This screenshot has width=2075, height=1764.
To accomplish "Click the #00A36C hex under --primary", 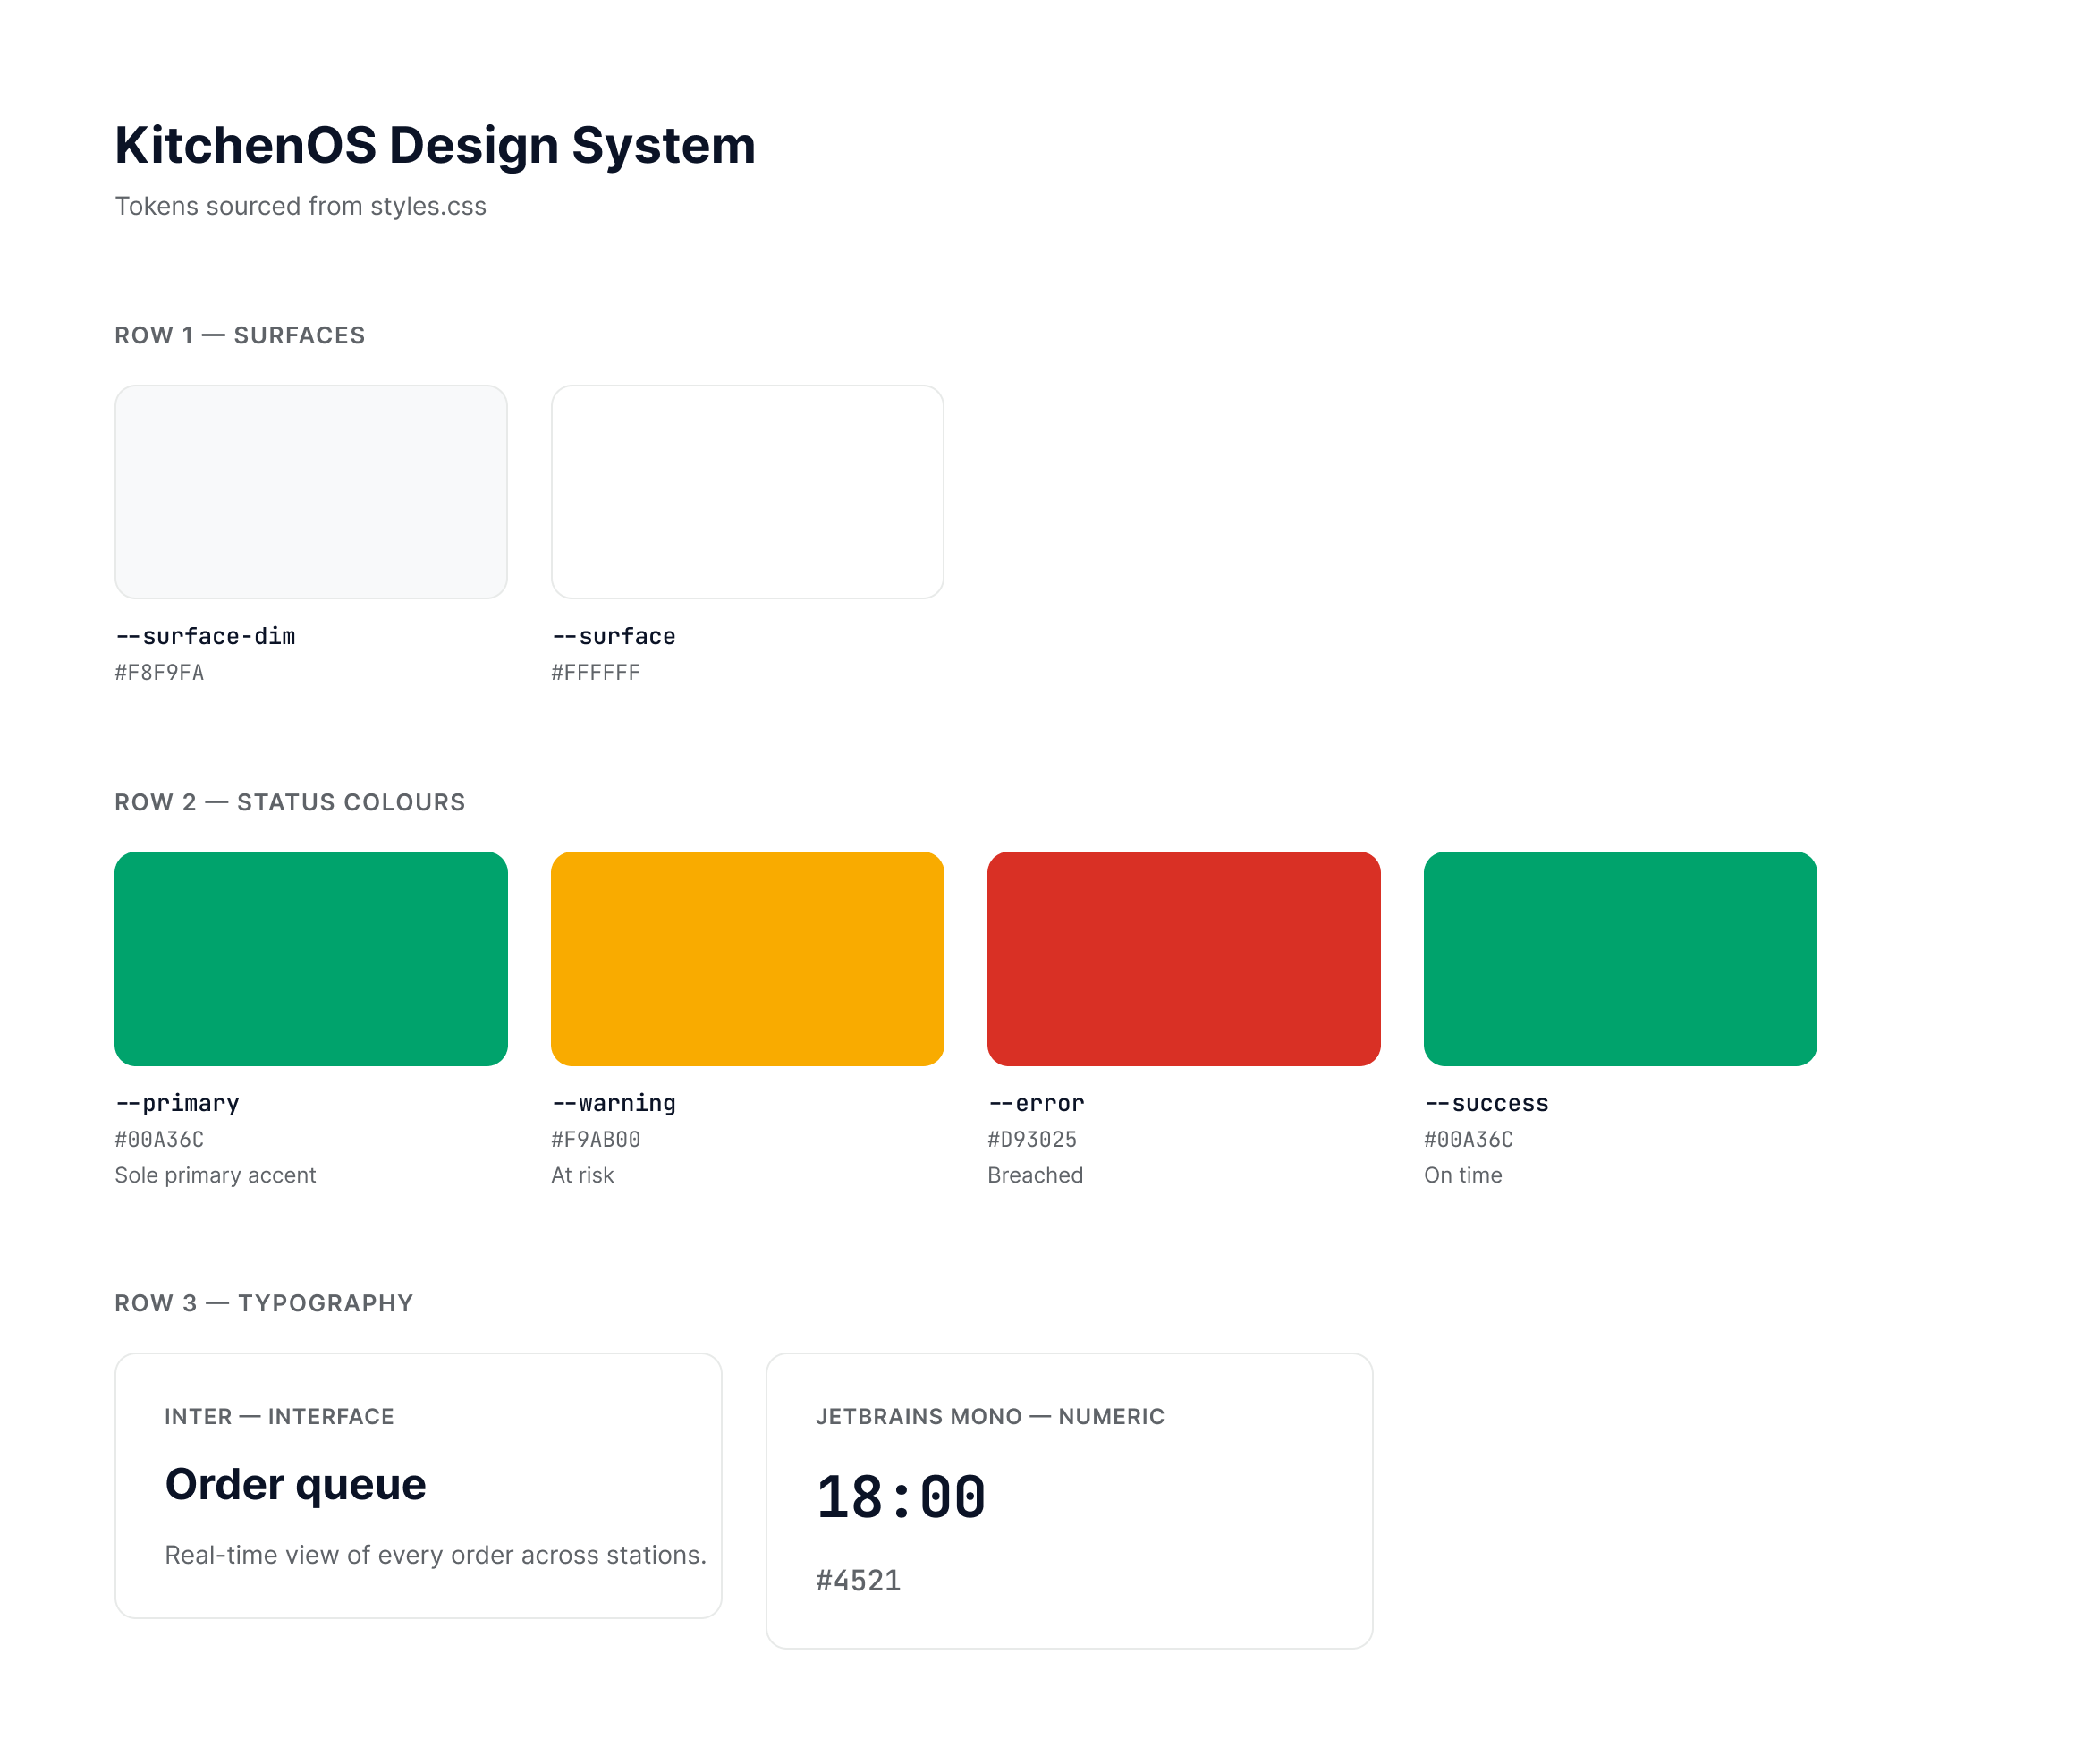I will (x=159, y=1139).
